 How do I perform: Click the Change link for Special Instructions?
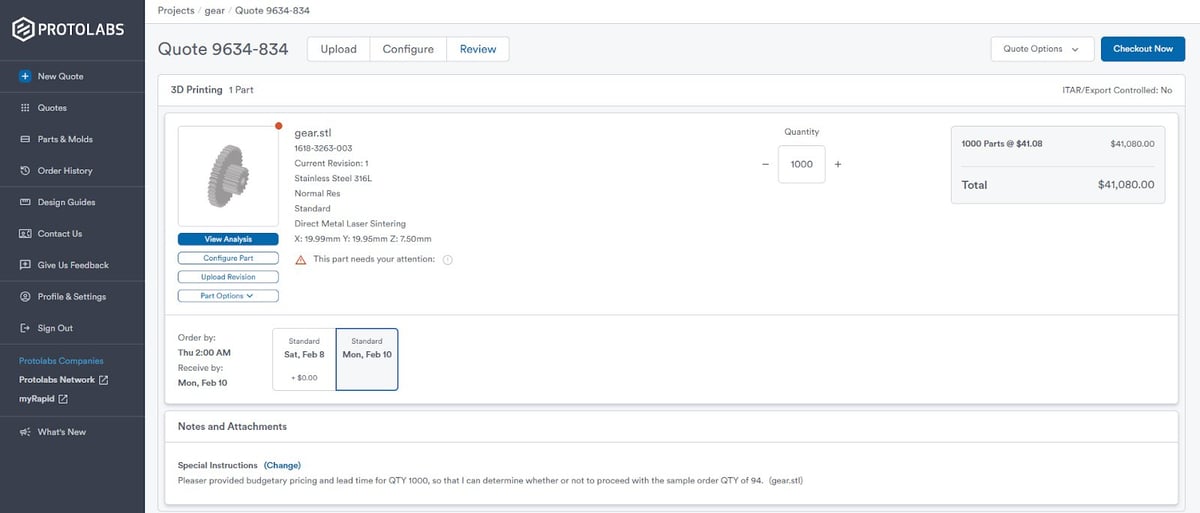tap(282, 465)
